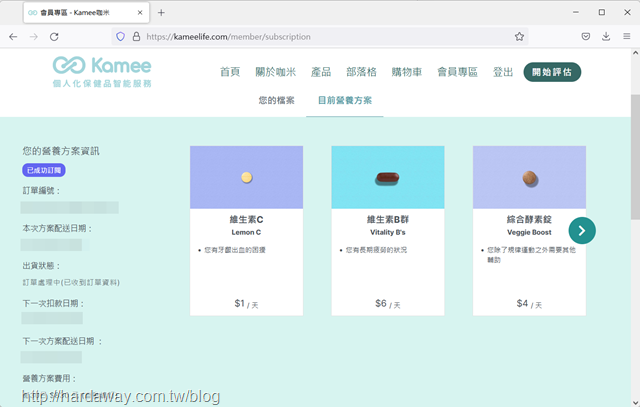Open the Pocket save icon
Image resolution: width=640 pixels, height=407 pixels.
coord(586,37)
